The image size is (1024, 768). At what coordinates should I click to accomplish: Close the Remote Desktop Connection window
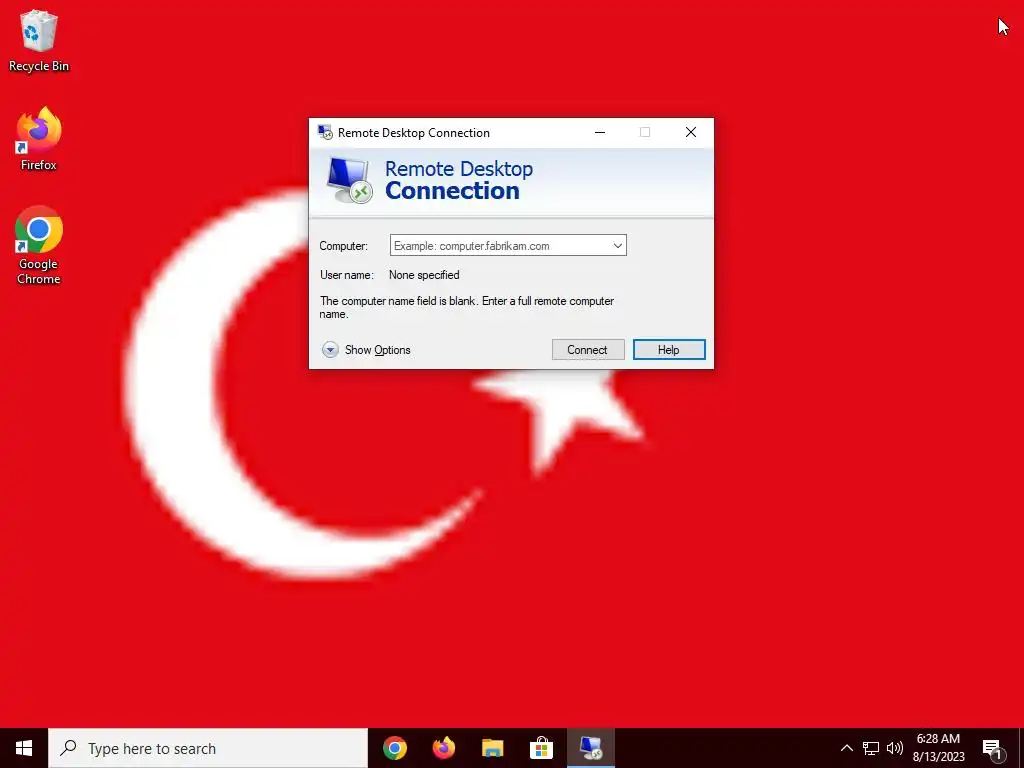691,133
